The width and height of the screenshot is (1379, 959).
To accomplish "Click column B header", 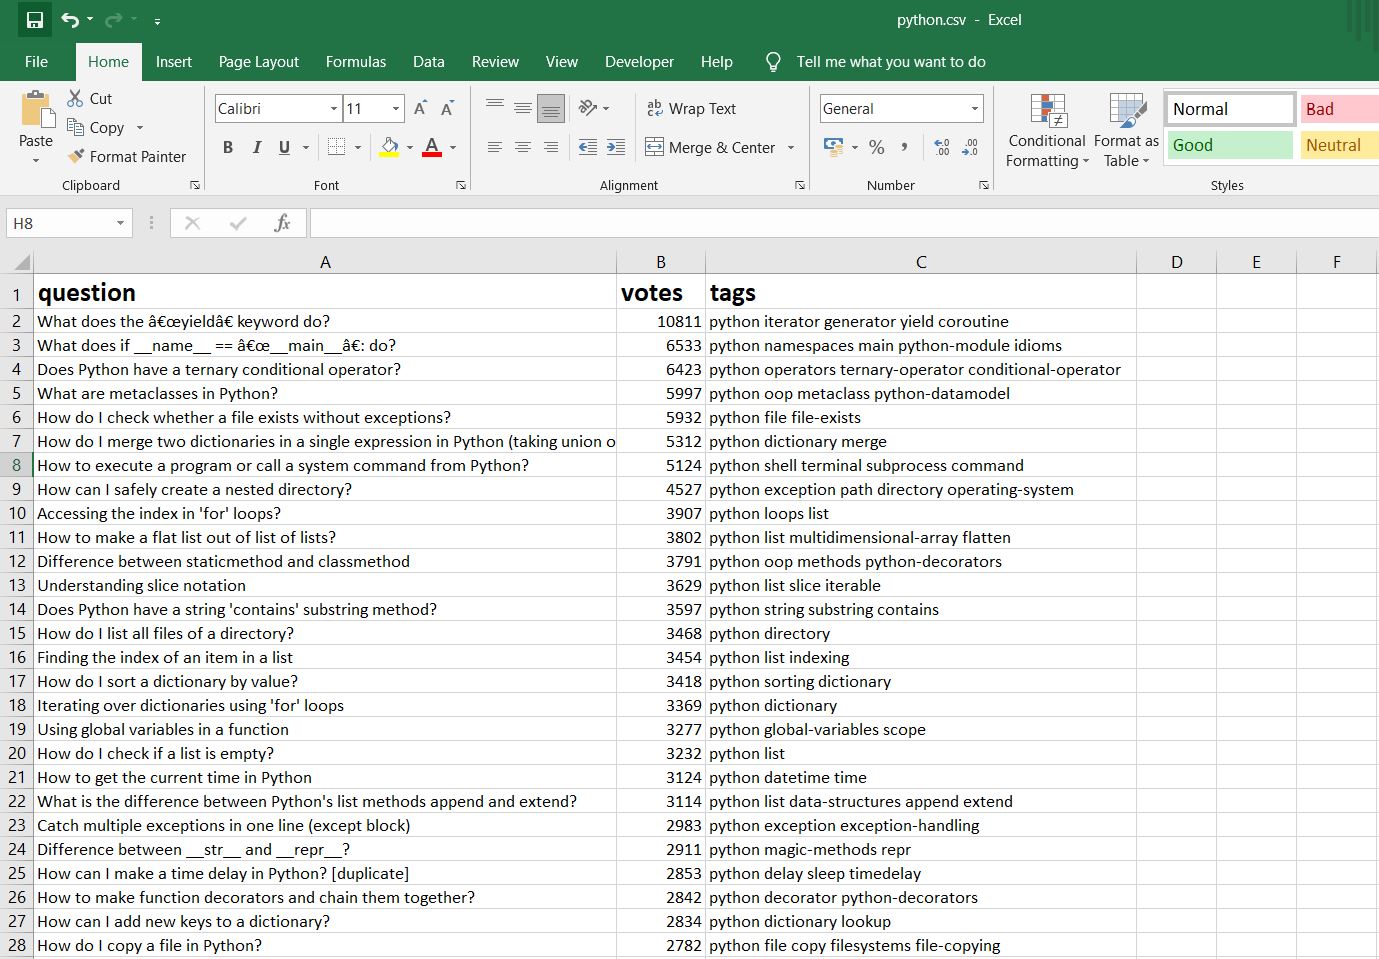I will click(x=661, y=262).
